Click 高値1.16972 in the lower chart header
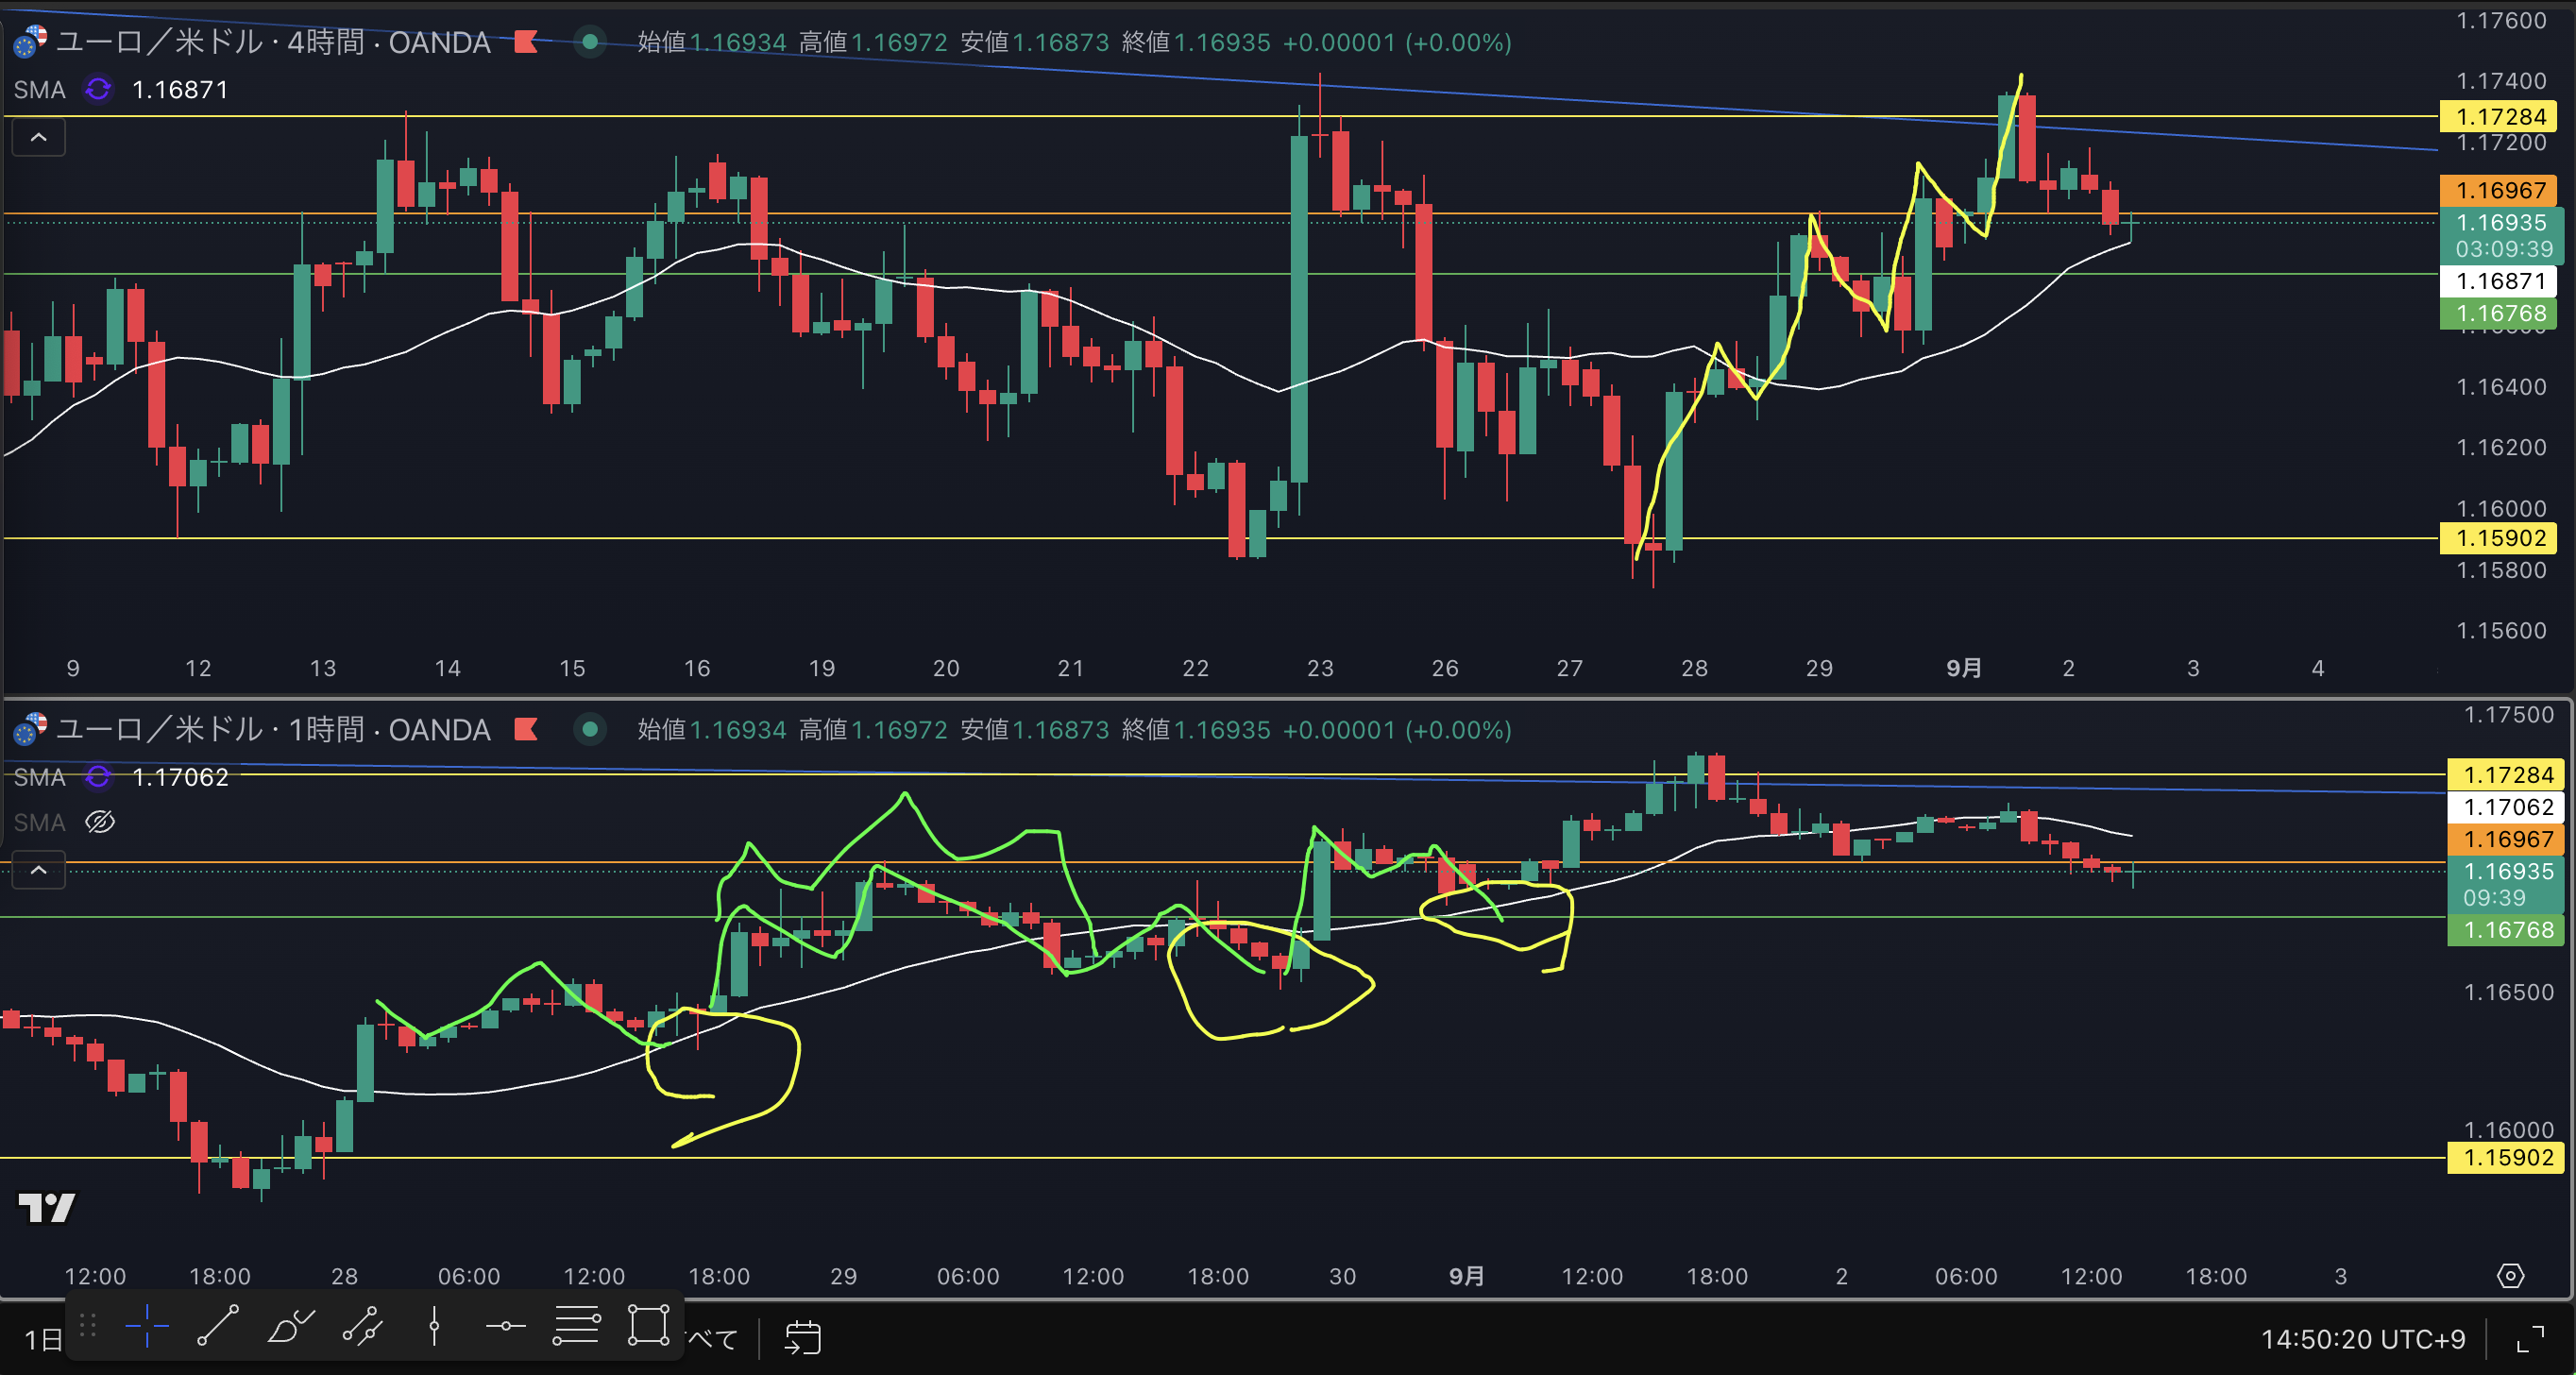The height and width of the screenshot is (1375, 2576). (873, 730)
